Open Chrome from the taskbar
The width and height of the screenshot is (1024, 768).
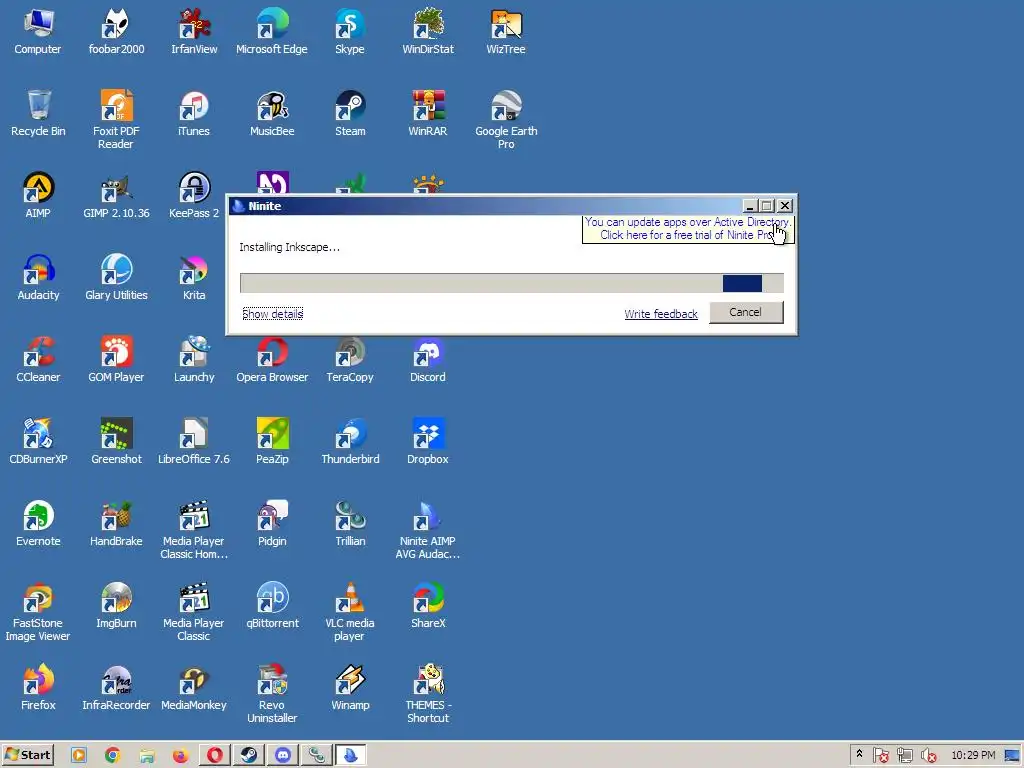tap(112, 756)
